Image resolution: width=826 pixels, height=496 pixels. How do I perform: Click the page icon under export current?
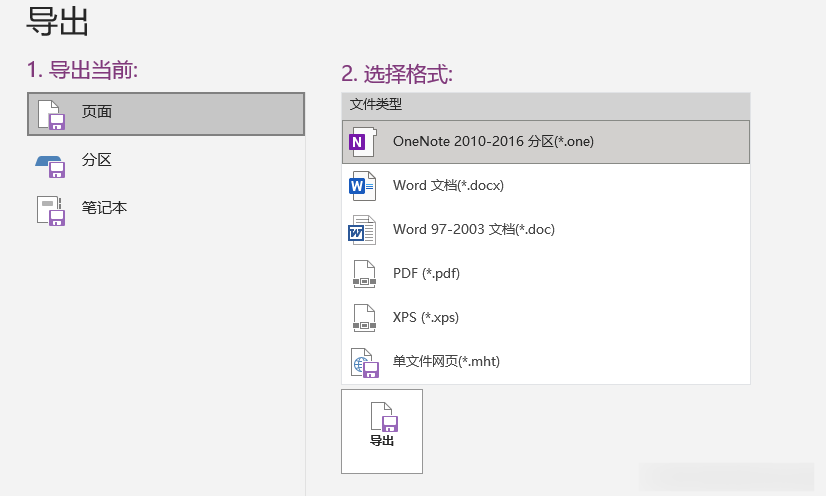click(51, 114)
